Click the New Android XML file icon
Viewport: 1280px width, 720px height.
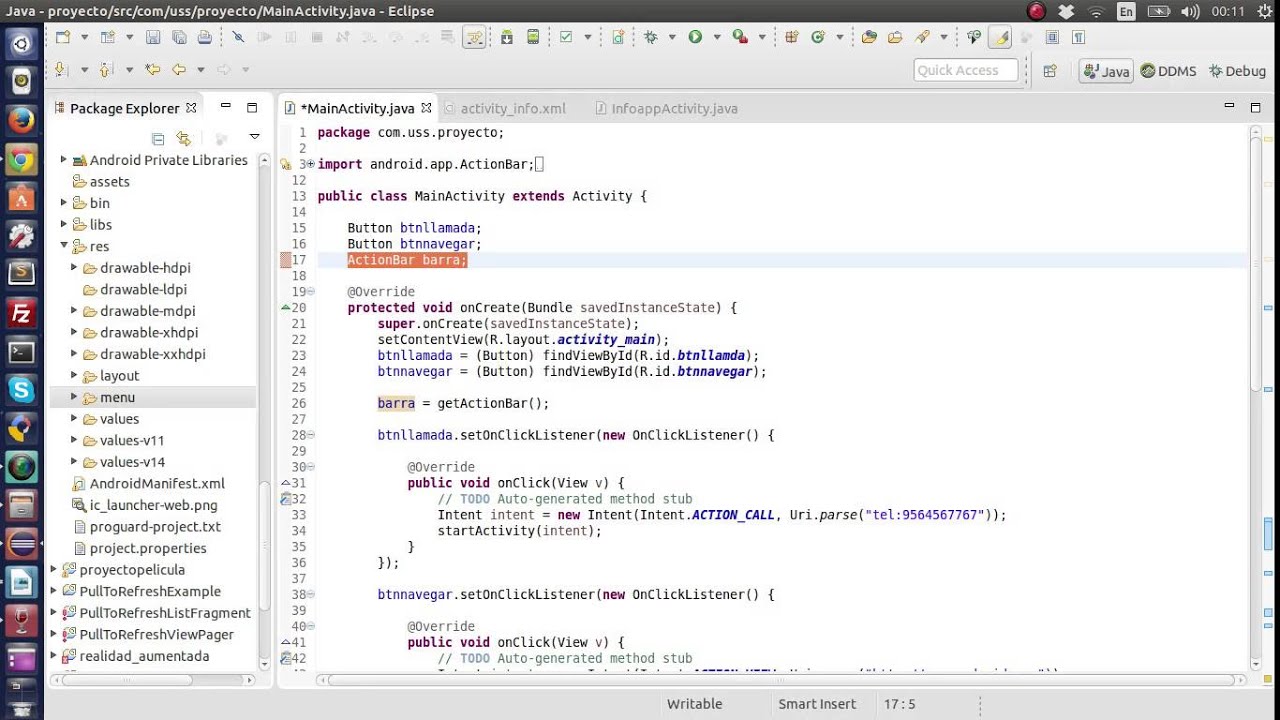click(x=618, y=37)
